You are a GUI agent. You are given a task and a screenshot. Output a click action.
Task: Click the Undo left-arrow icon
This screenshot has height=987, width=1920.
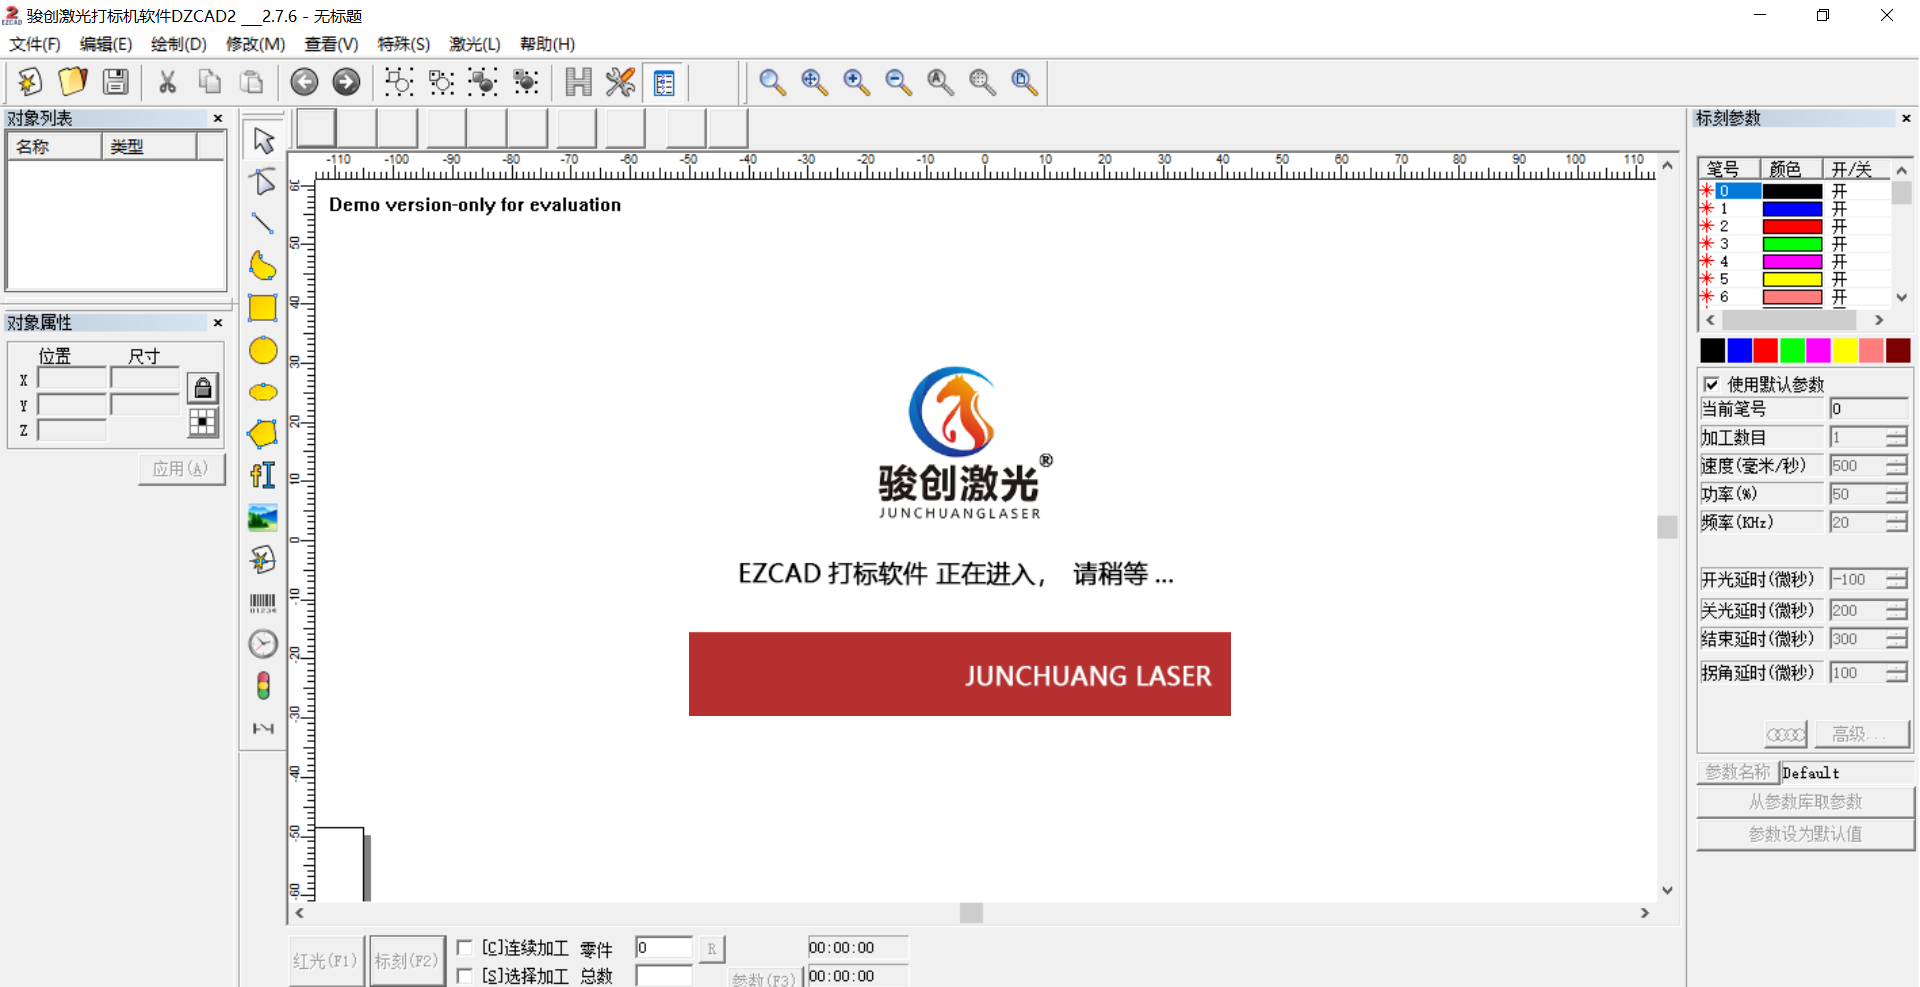(x=304, y=82)
